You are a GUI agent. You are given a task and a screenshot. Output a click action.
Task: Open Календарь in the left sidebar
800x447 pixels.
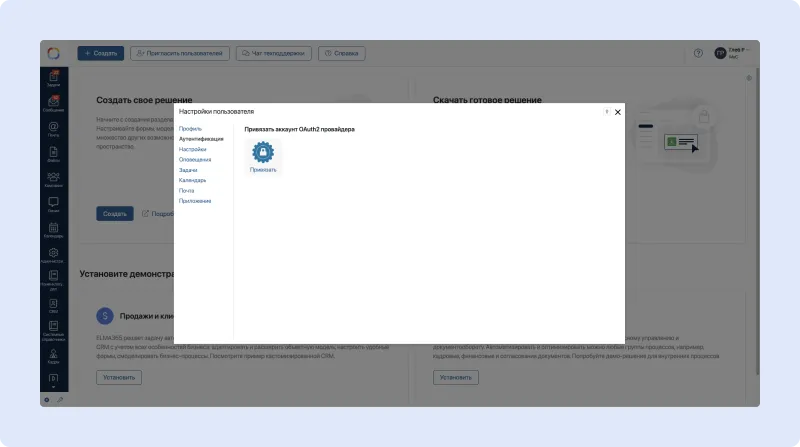(53, 229)
